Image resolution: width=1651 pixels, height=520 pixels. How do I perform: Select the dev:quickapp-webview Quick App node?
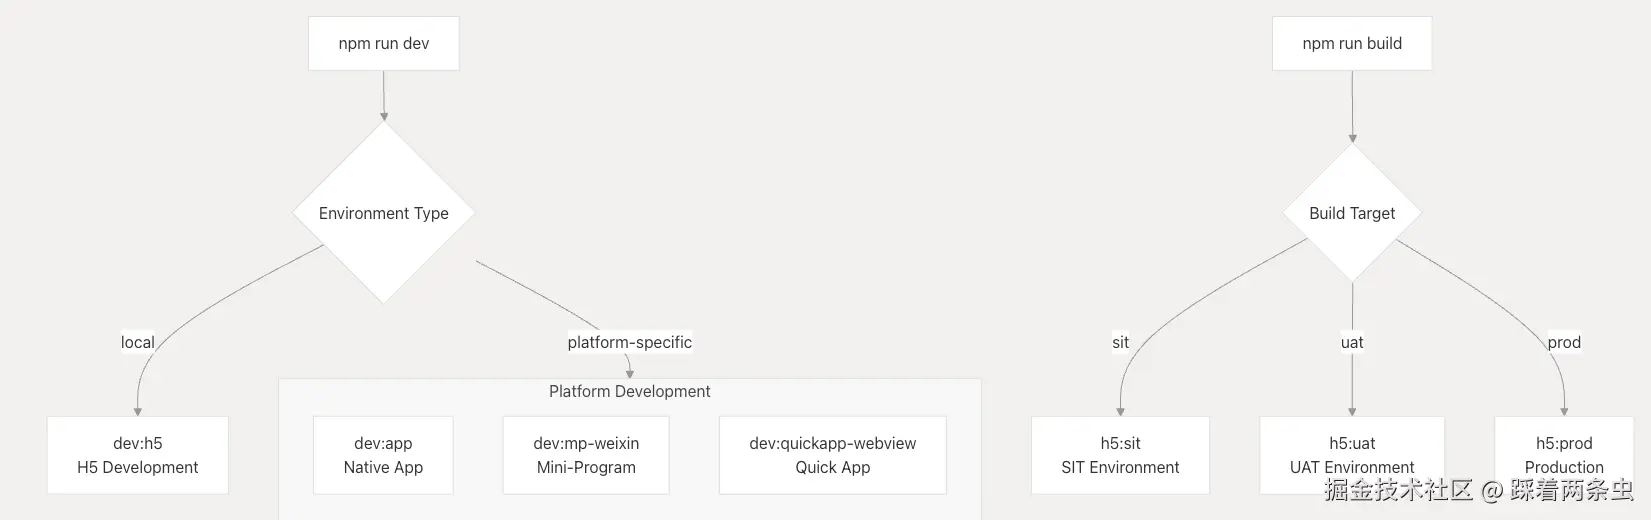[832, 455]
